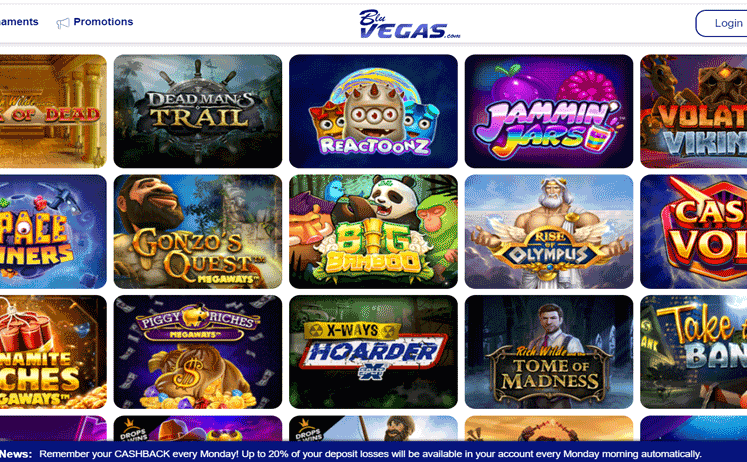The height and width of the screenshot is (462, 747).
Task: Launch Piggy Riches Megaways
Action: pos(198,352)
